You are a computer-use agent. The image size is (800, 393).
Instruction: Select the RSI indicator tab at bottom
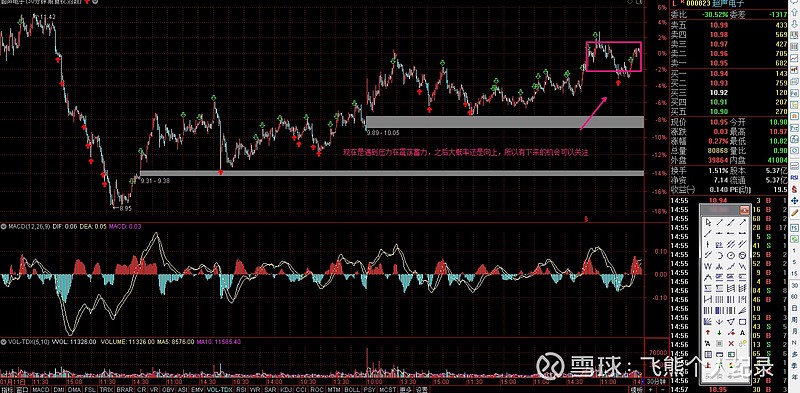(x=242, y=389)
